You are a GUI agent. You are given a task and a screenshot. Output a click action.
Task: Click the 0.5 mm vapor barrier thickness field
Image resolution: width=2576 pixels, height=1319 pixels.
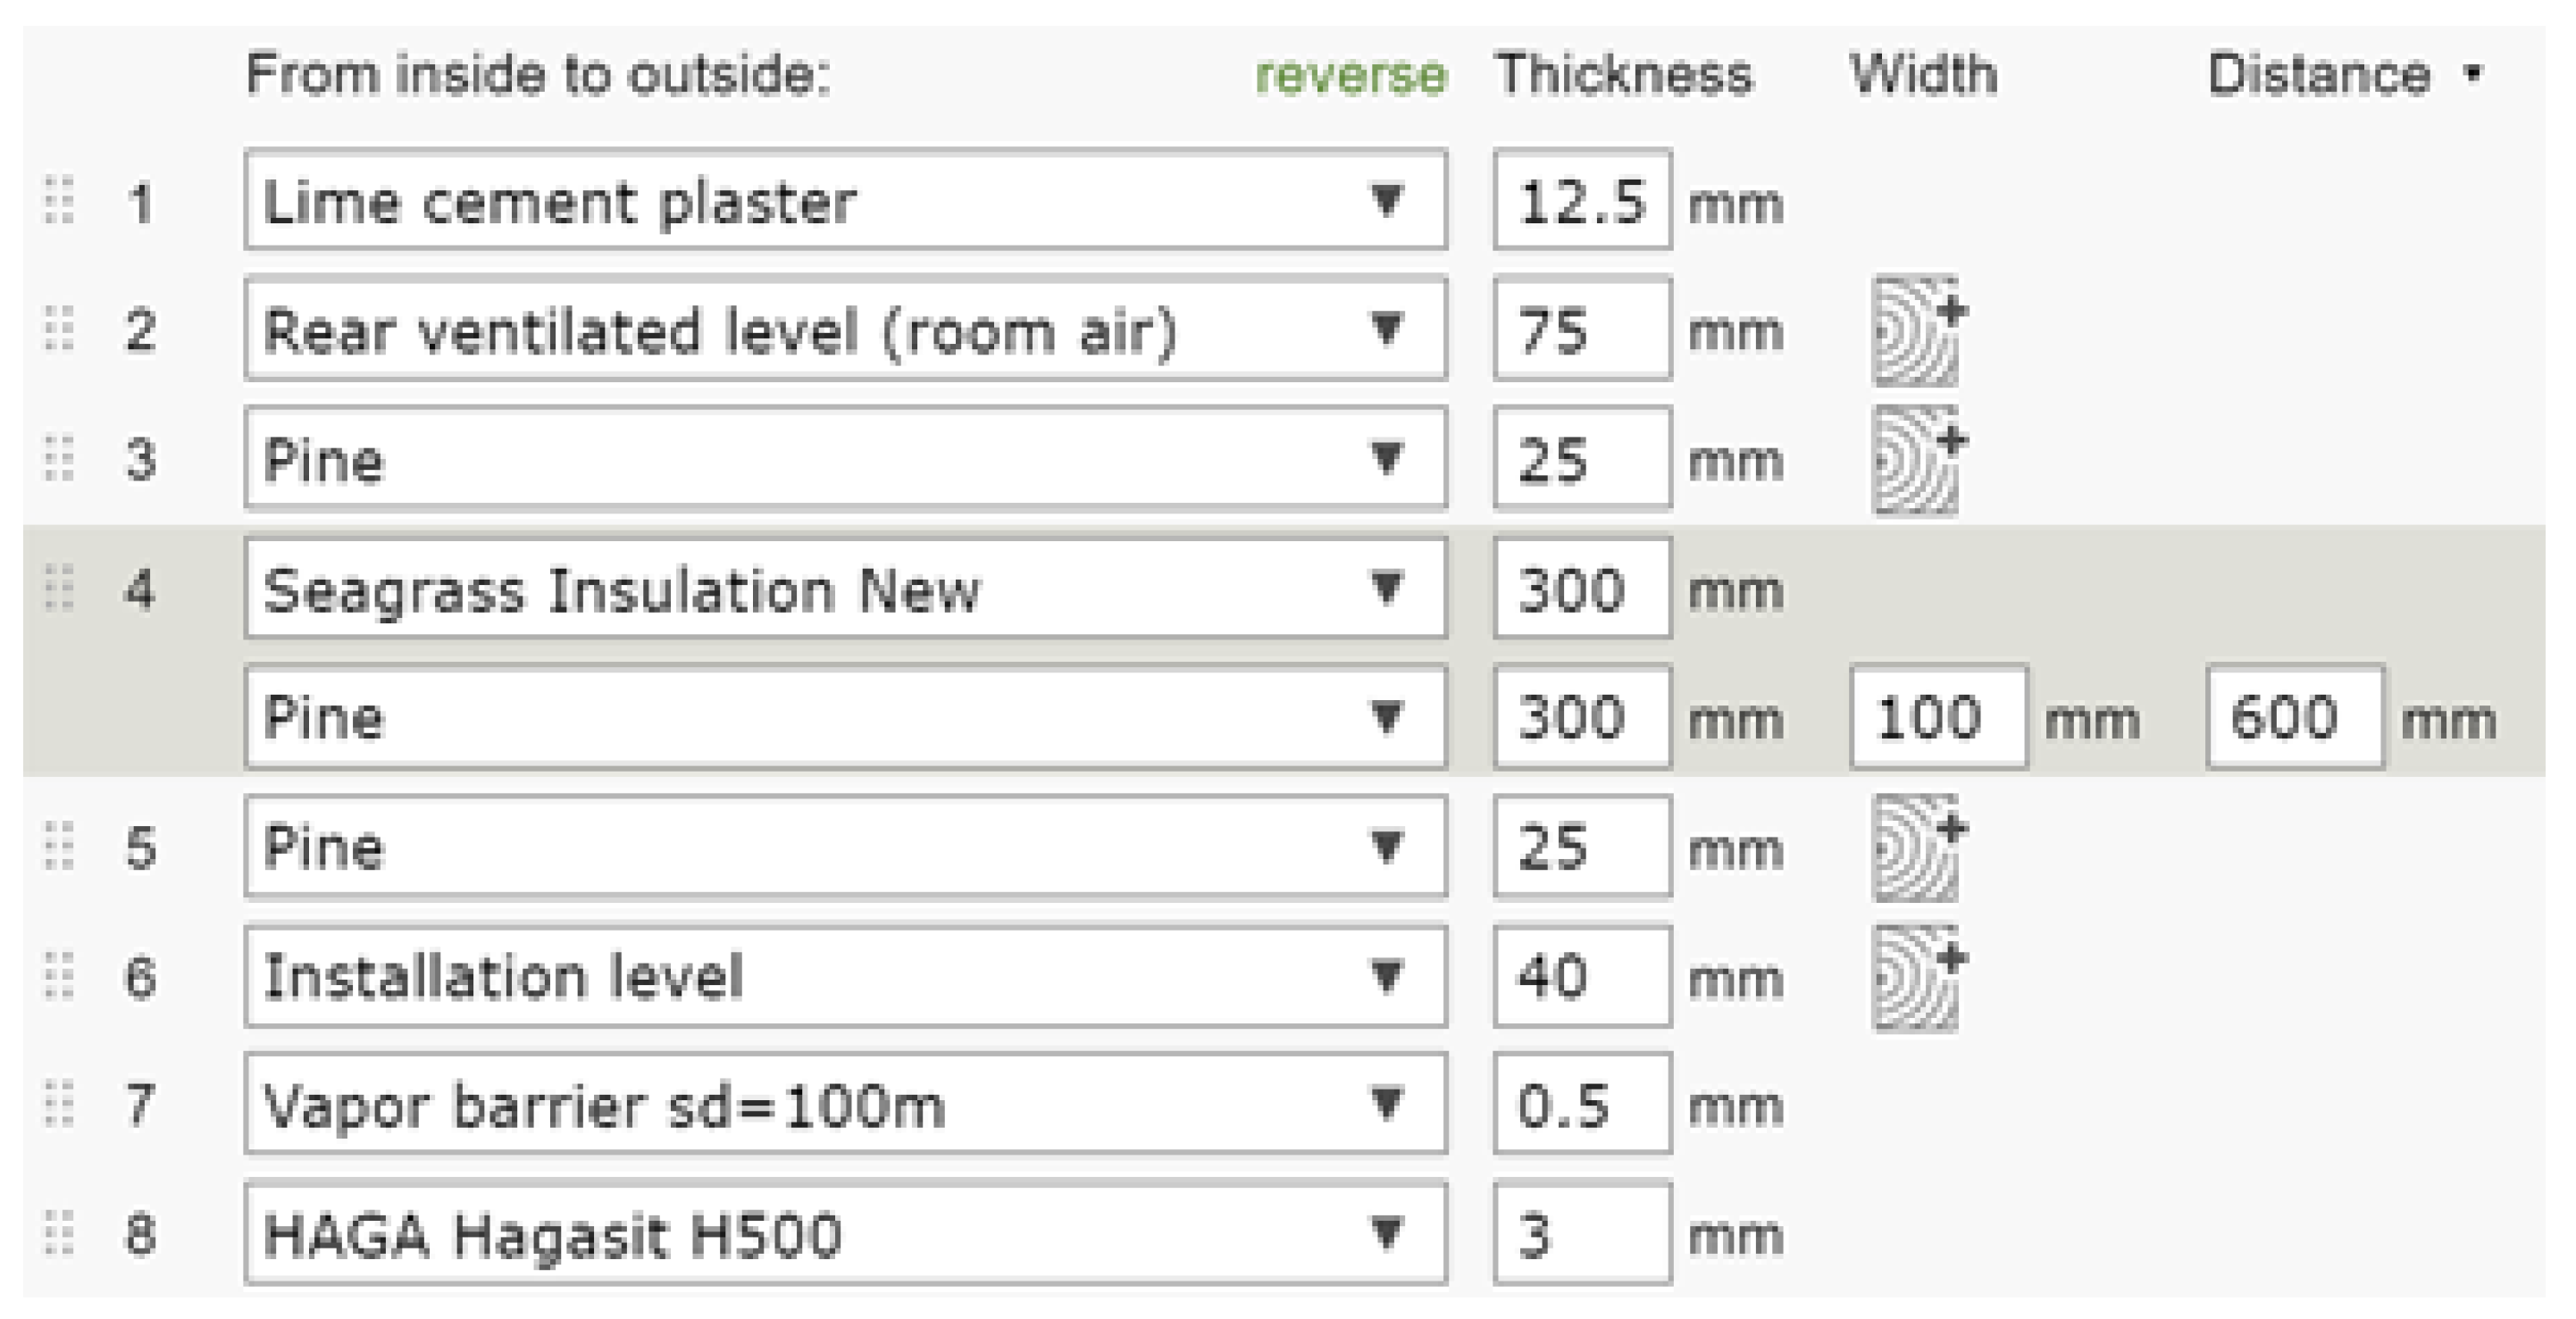[1582, 1104]
